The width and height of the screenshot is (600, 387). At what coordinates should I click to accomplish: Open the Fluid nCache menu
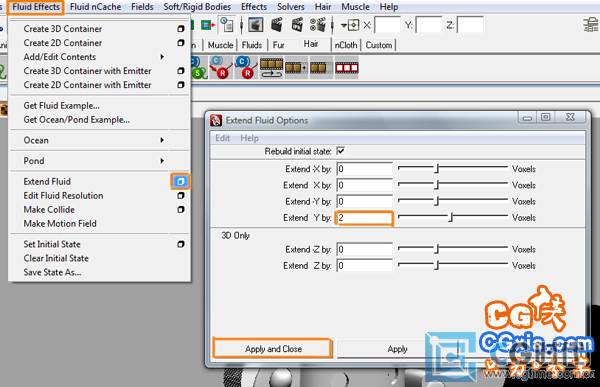95,7
